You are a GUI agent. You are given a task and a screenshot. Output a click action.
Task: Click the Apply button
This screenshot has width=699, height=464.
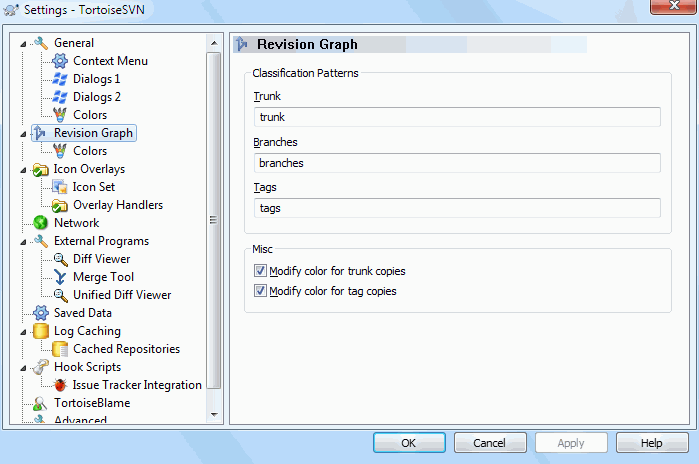[x=571, y=443]
